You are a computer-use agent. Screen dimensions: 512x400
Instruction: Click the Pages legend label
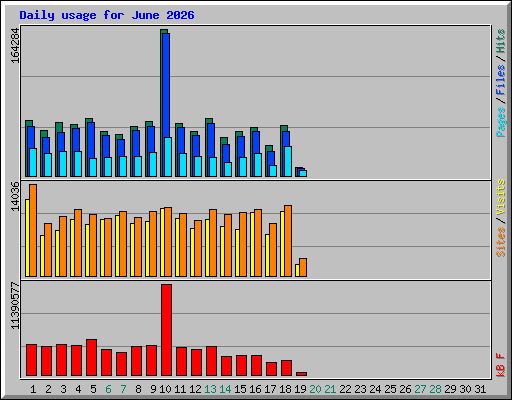(x=501, y=122)
